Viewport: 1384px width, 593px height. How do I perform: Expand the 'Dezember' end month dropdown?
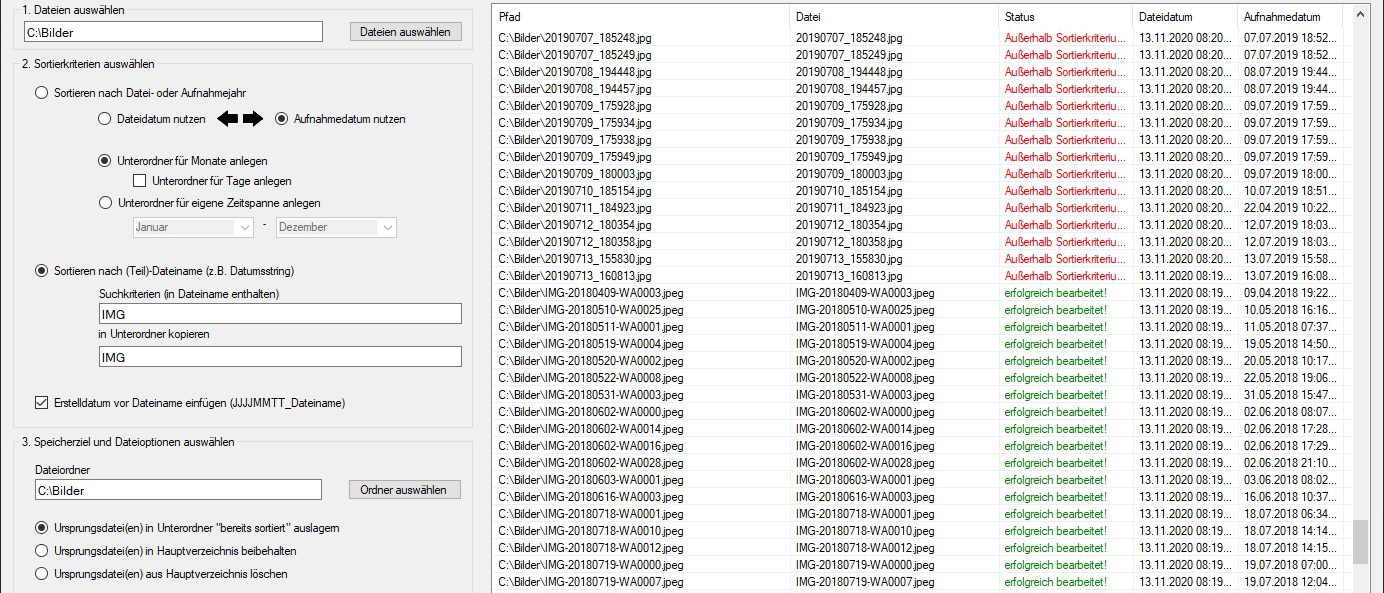(x=336, y=227)
